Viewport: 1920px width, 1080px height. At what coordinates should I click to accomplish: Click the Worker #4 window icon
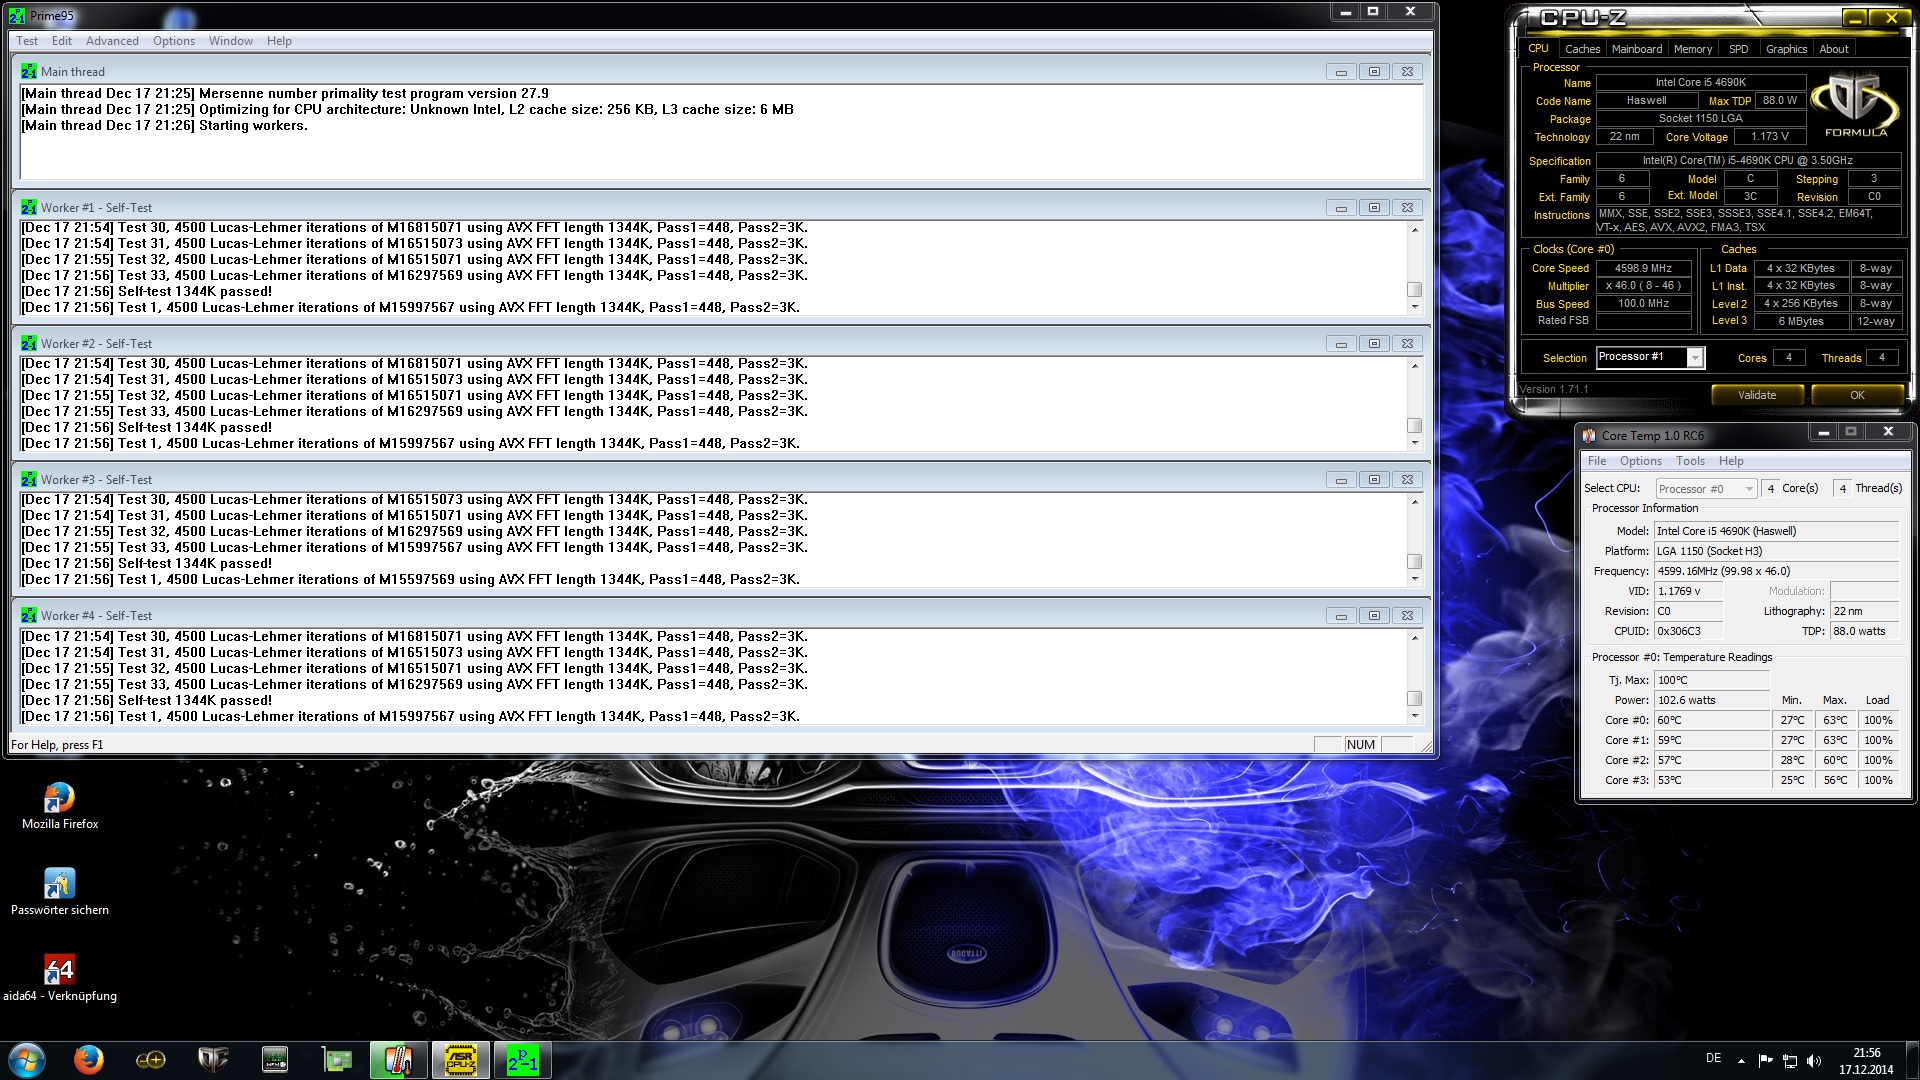pyautogui.click(x=29, y=615)
